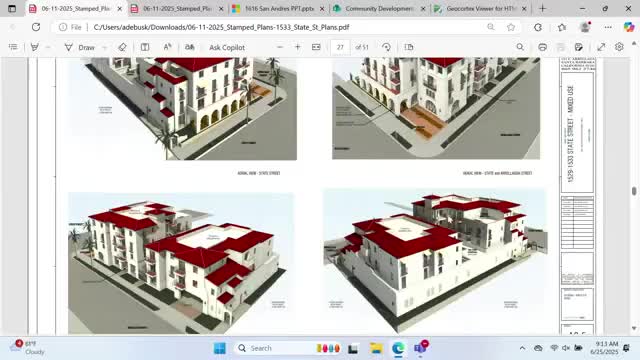Open File Explorer from taskbar
This screenshot has height=360, width=640.
coord(376,348)
